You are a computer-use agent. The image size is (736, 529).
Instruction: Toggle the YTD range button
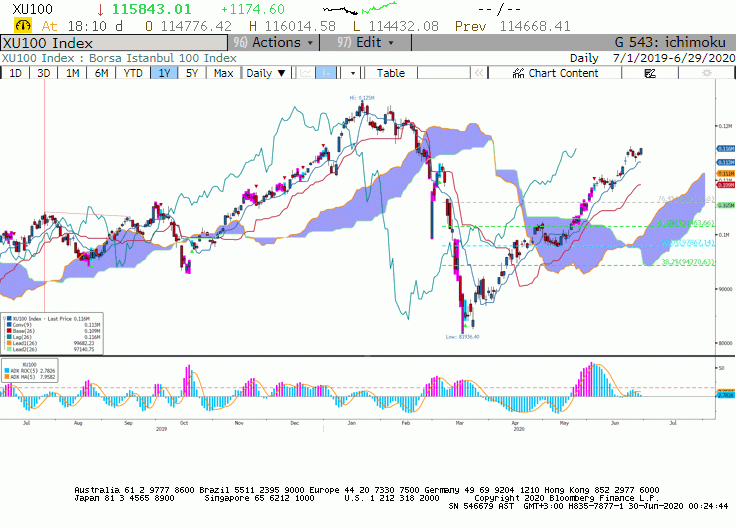(x=133, y=73)
